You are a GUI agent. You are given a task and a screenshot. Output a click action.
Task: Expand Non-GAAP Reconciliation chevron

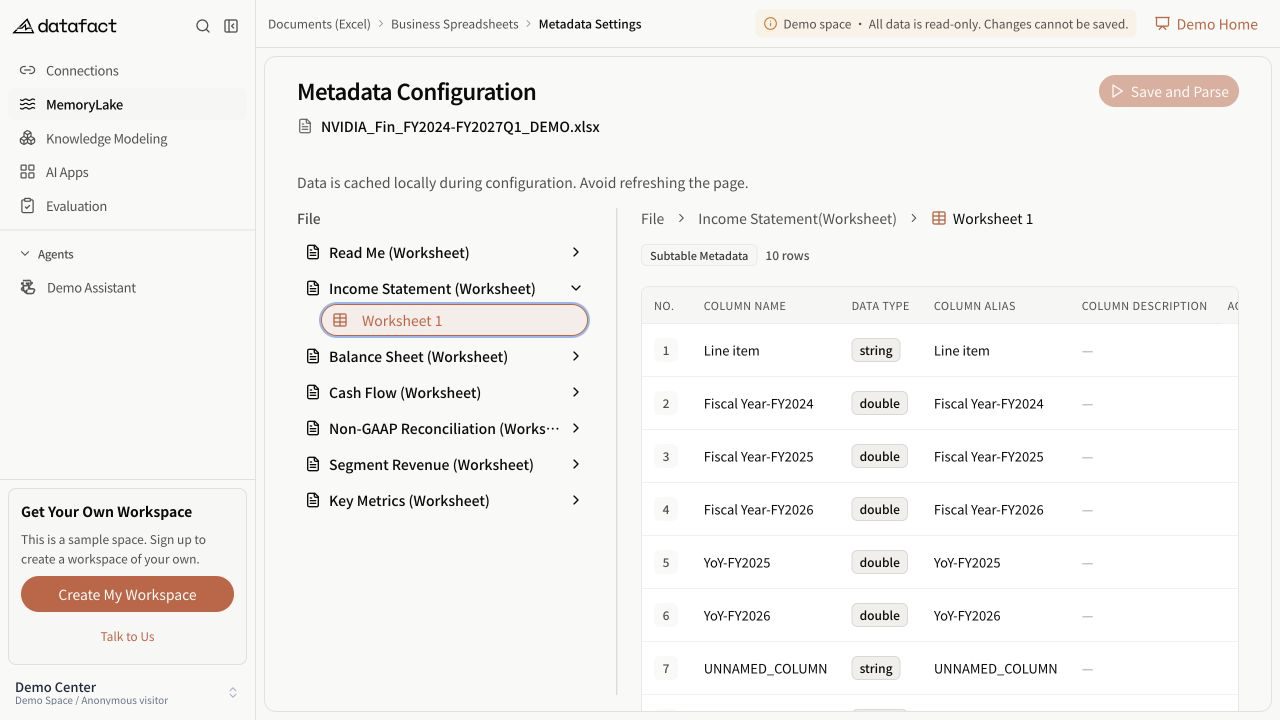576,428
